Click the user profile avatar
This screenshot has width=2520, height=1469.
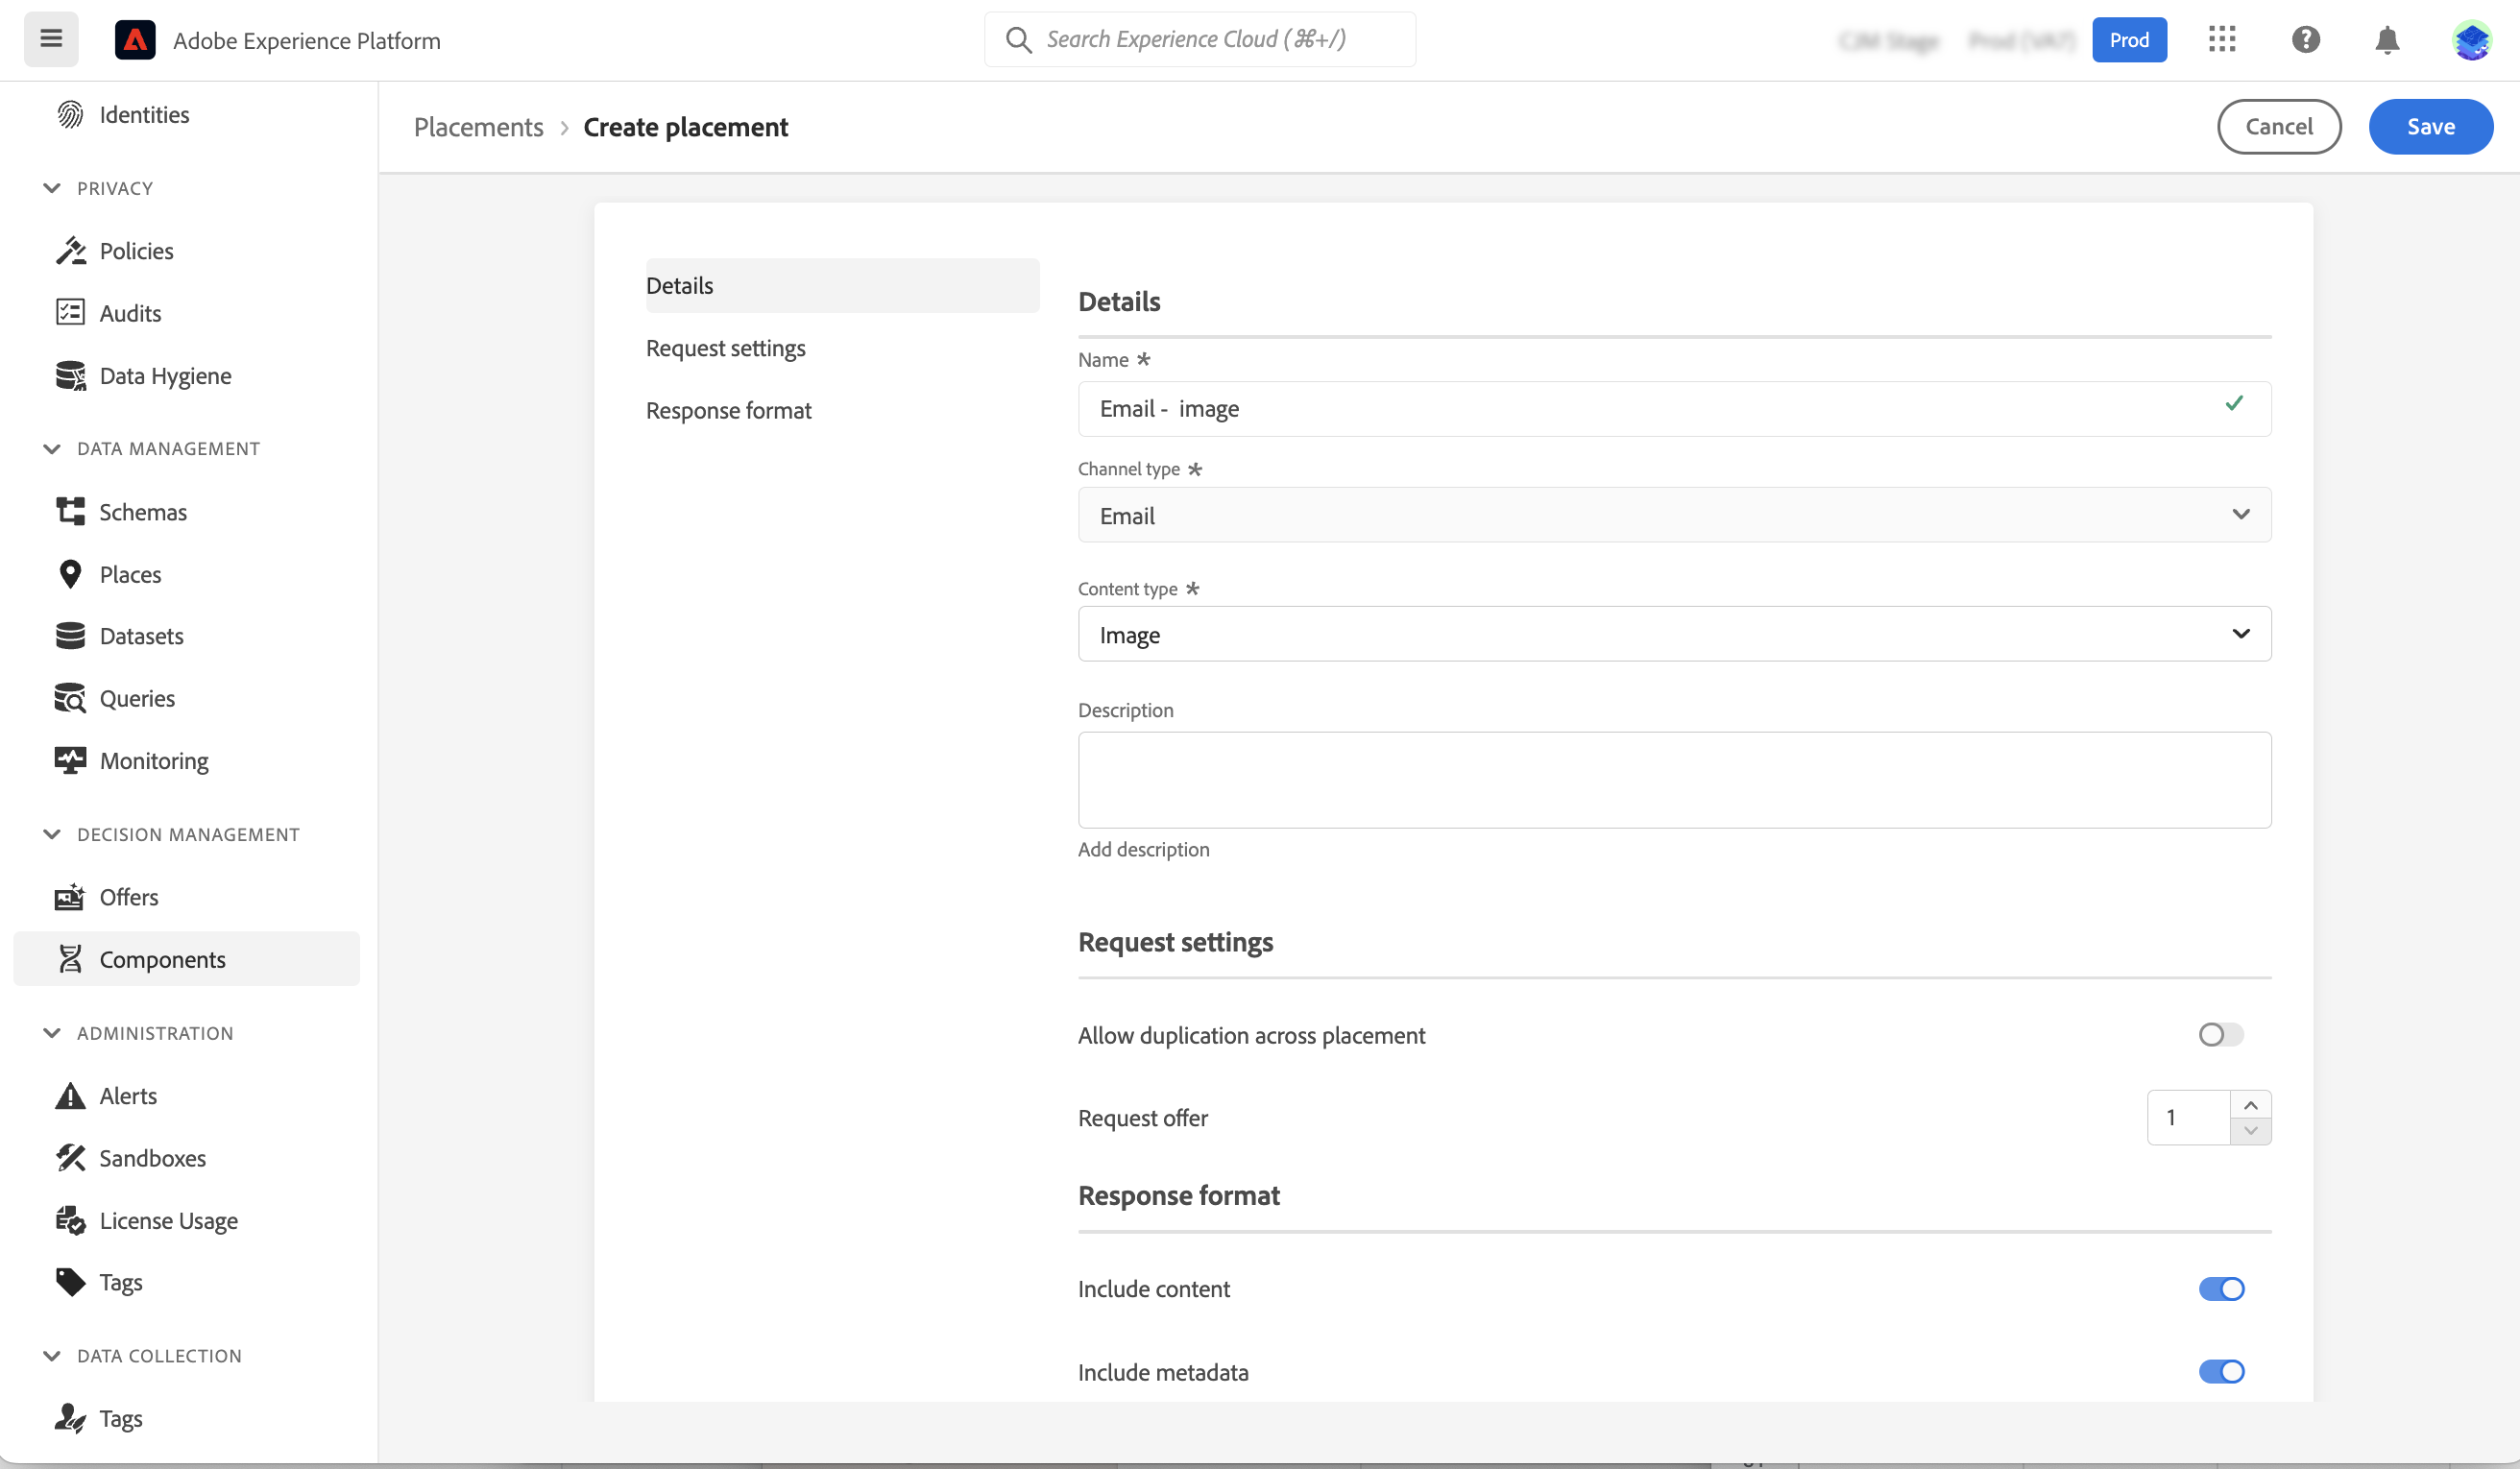pos(2471,40)
